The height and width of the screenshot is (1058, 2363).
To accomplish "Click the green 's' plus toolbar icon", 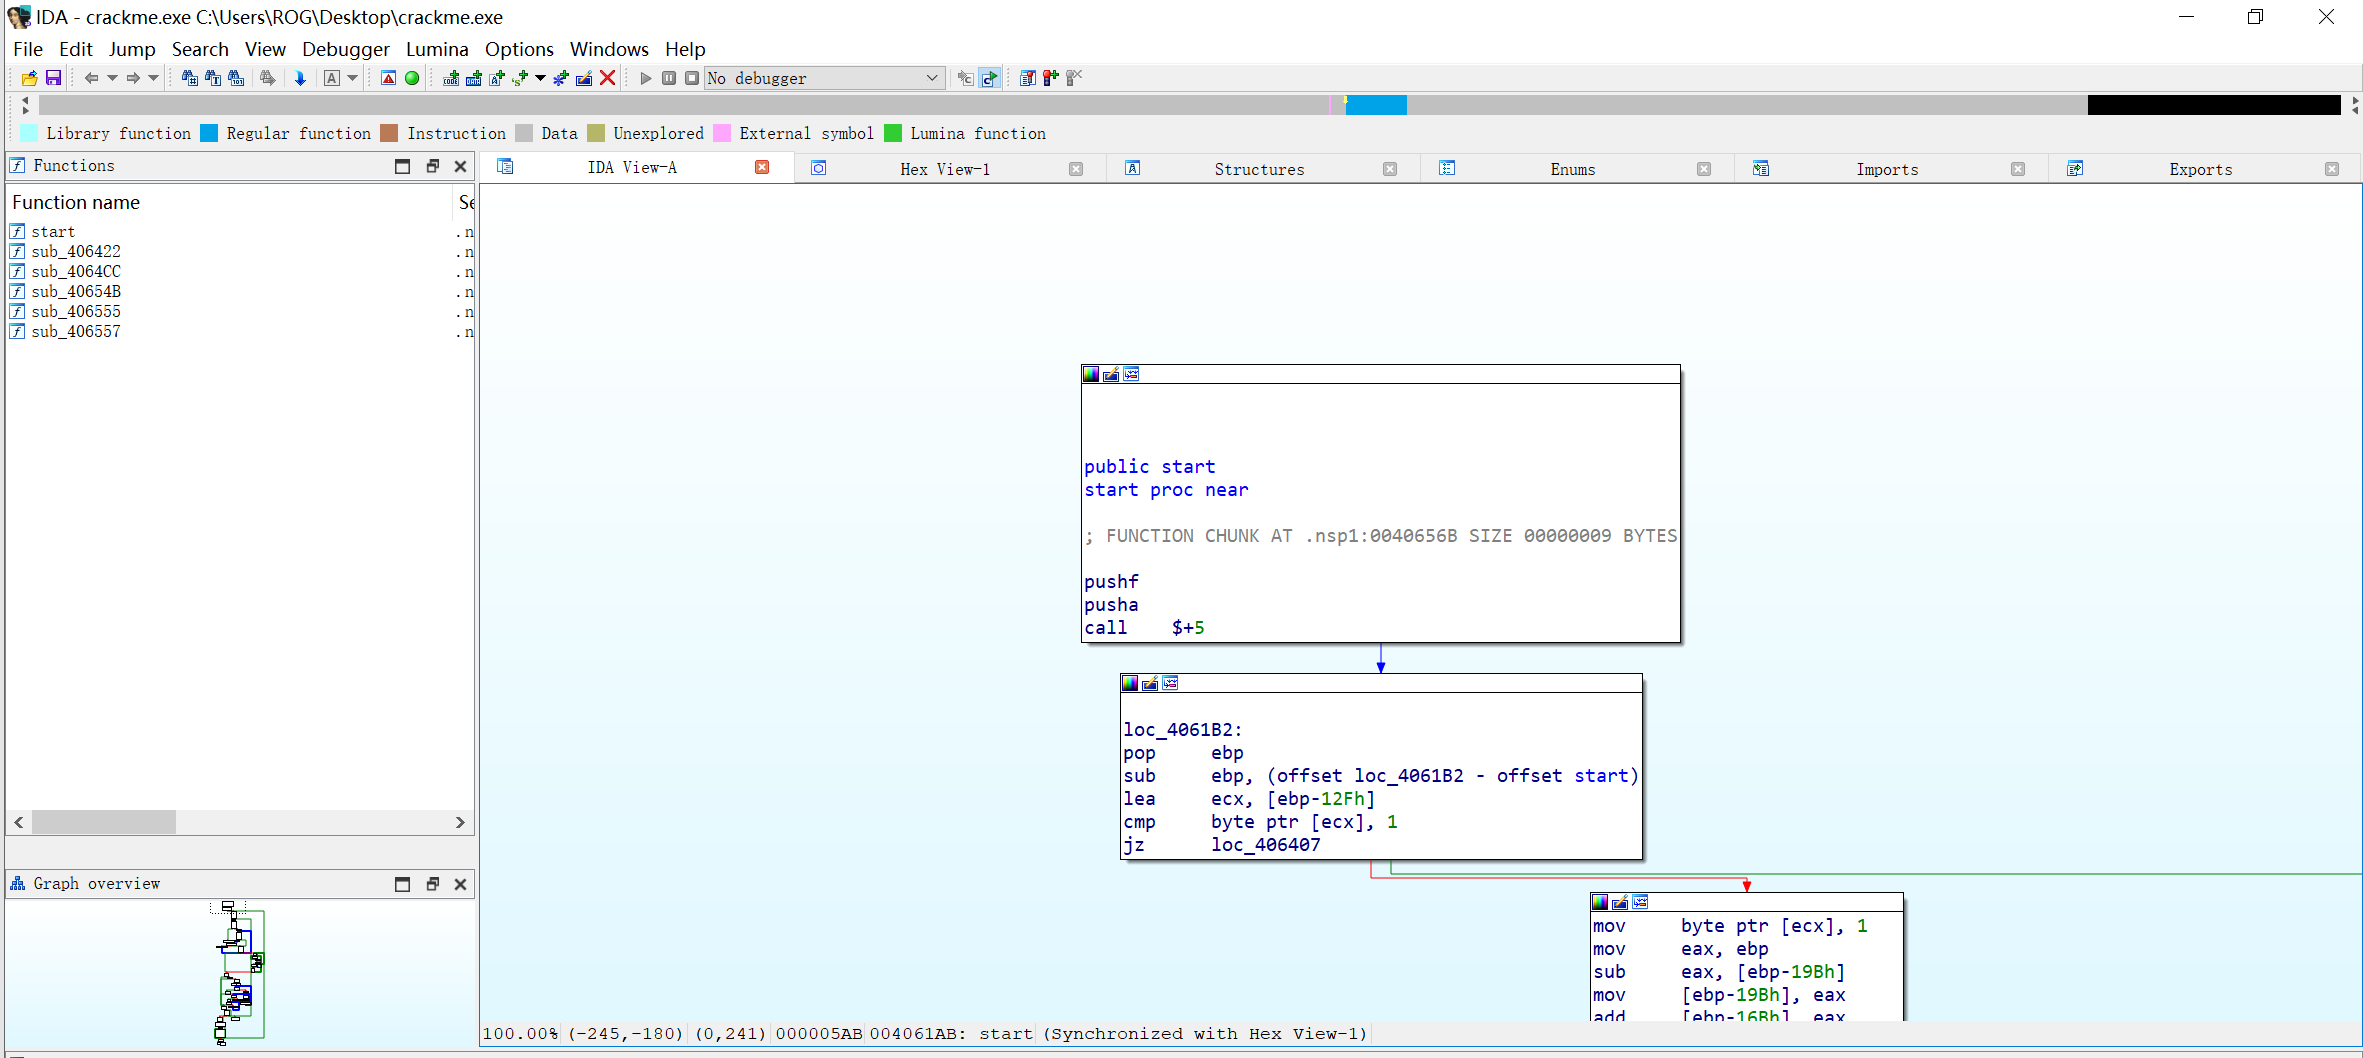I will click(x=520, y=78).
